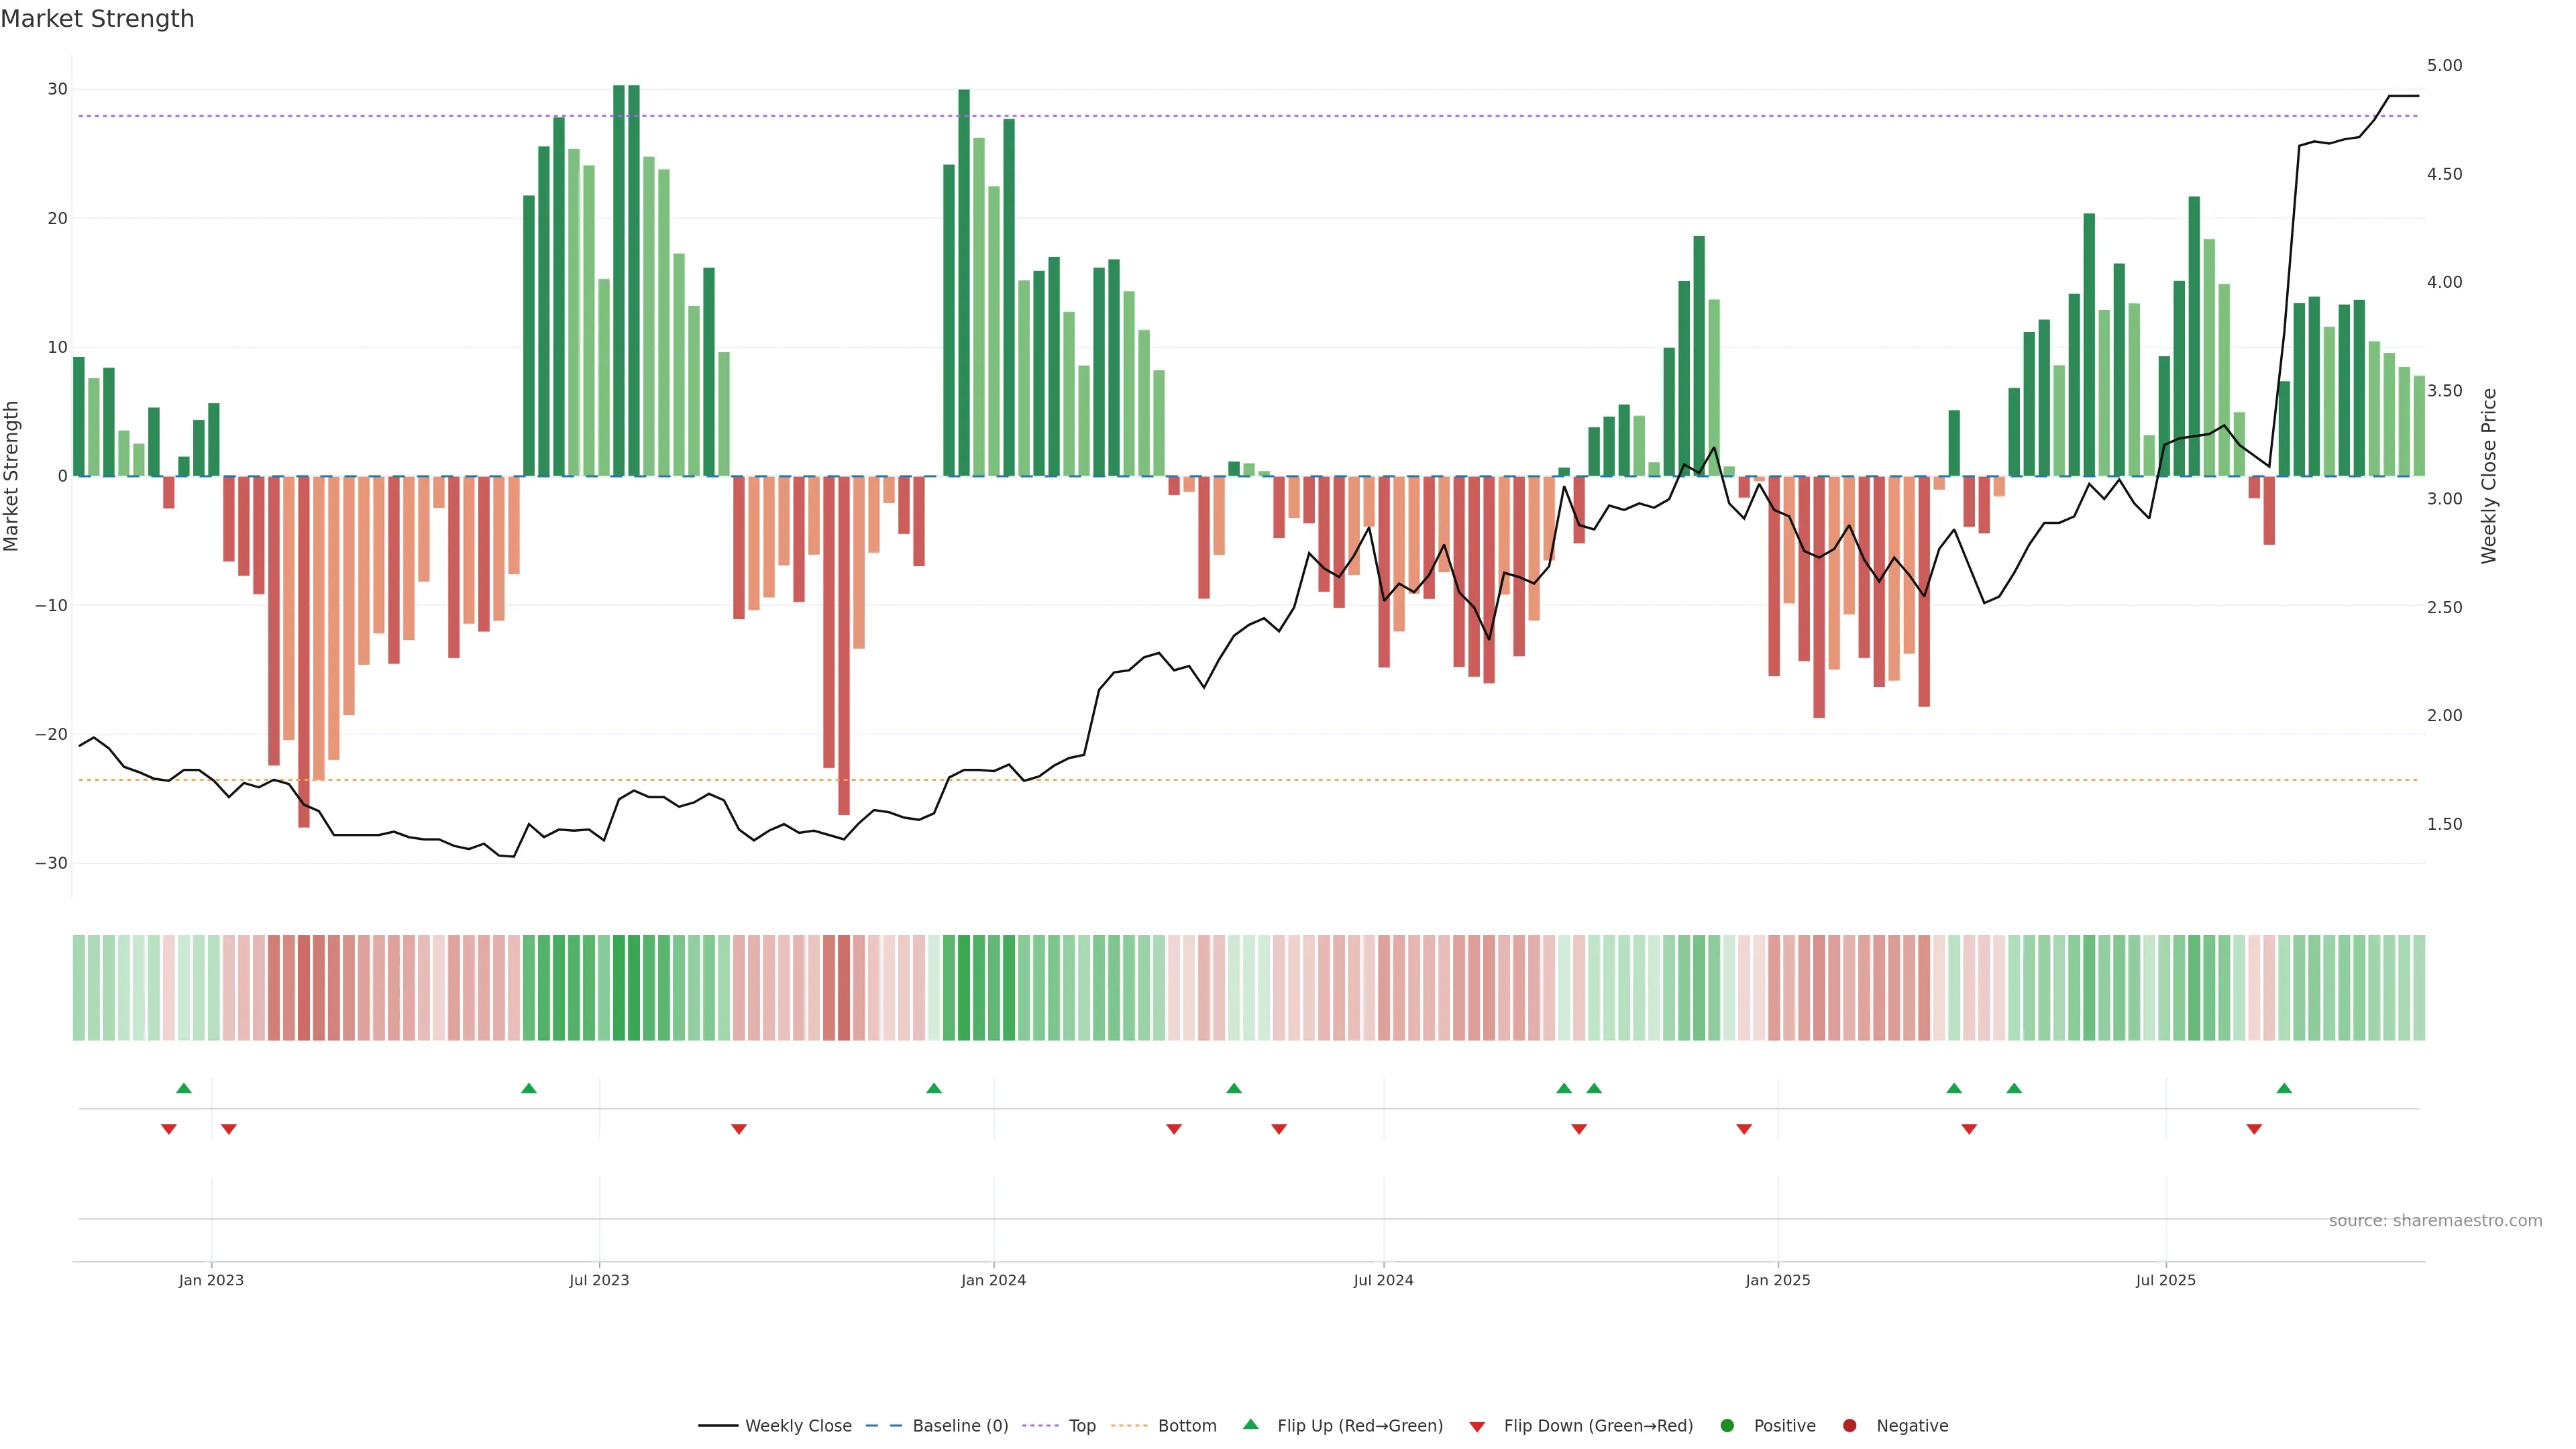Click the Negative red circle legend icon
Screen dimensions: 2576x1449
point(1849,1425)
